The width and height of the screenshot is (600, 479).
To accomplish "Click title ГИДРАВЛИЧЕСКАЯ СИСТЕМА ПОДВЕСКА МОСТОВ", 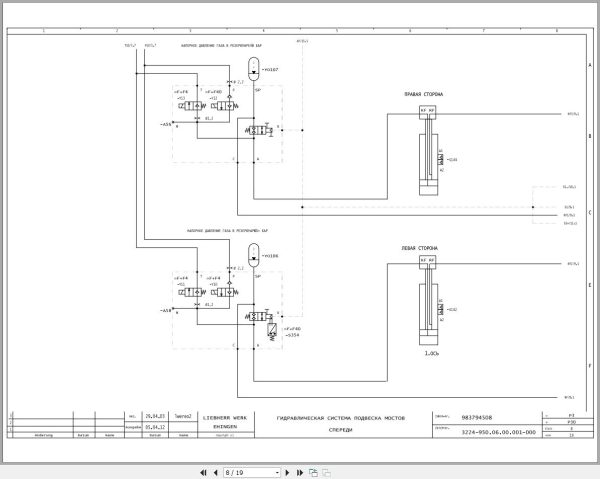I will coord(341,418).
